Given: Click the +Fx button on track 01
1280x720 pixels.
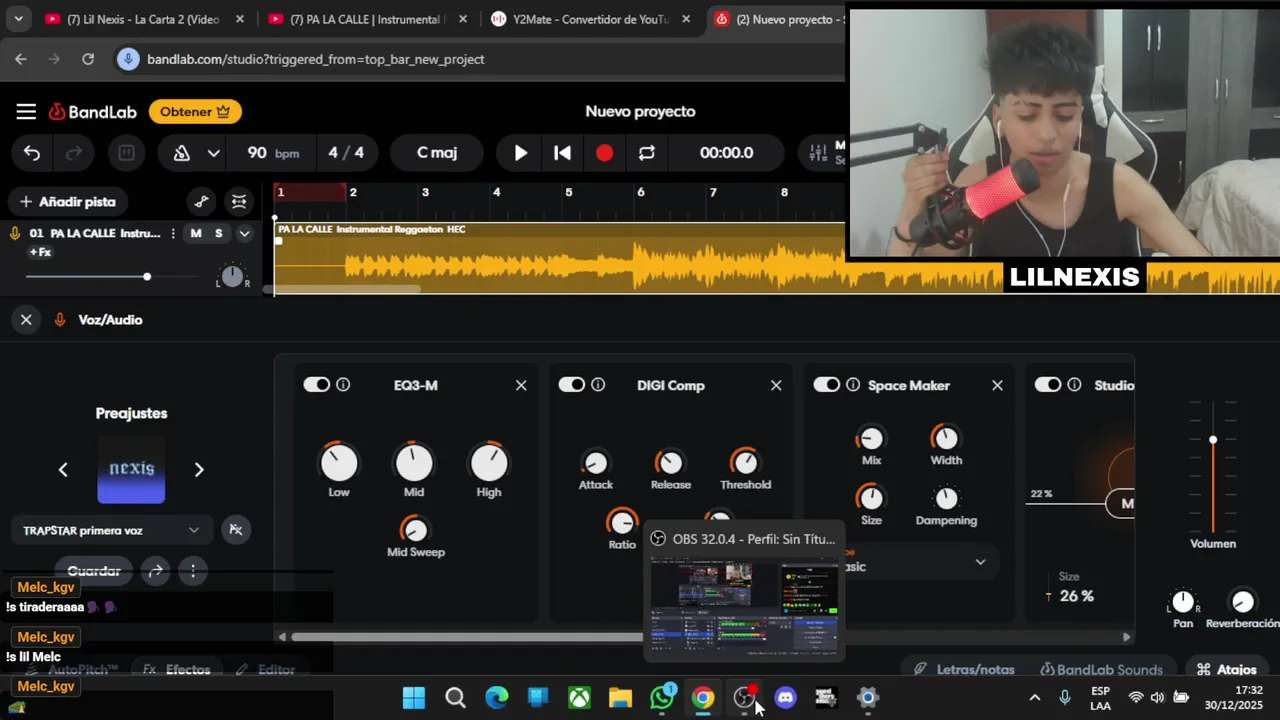Looking at the screenshot, I should (40, 252).
